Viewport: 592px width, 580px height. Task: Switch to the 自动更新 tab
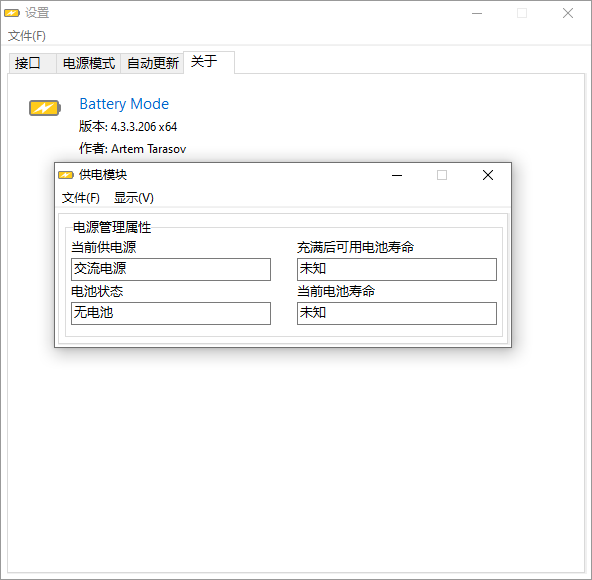[153, 63]
